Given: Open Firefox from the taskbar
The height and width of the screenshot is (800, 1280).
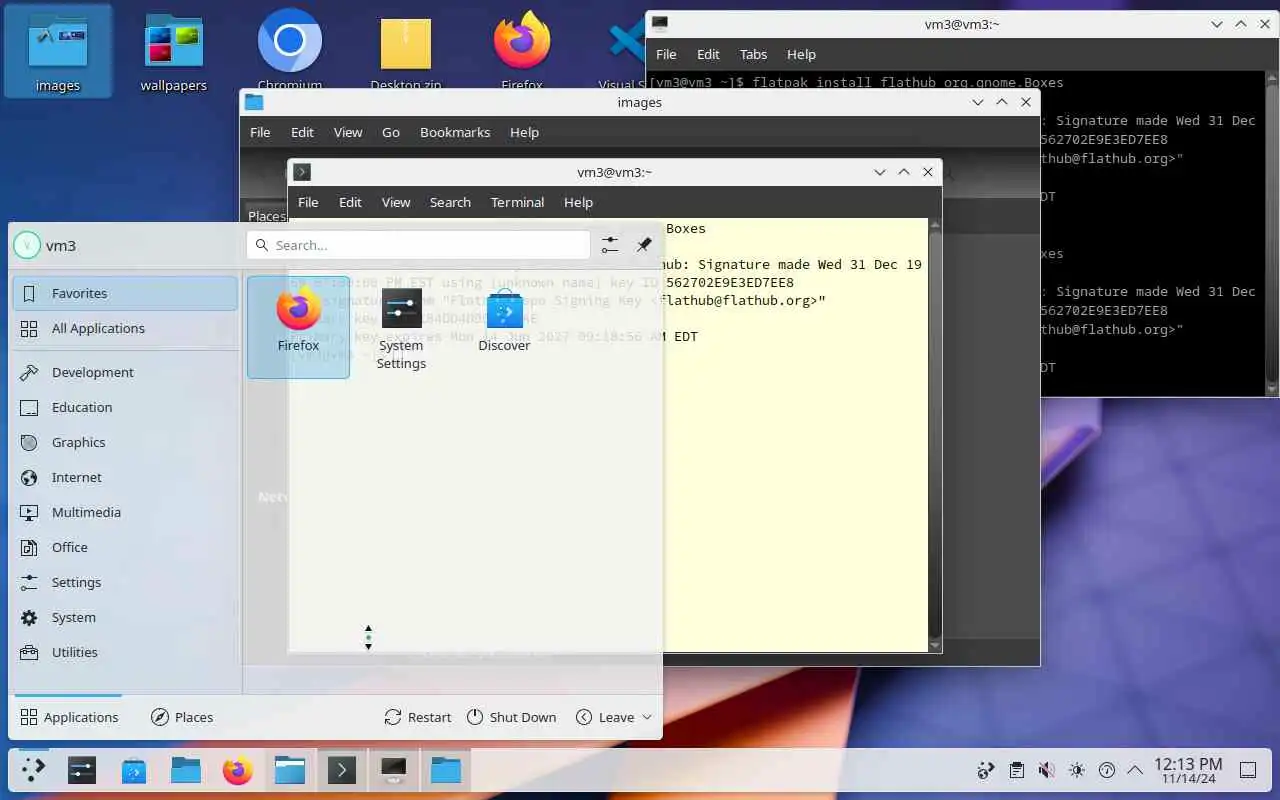Looking at the screenshot, I should coord(238,770).
